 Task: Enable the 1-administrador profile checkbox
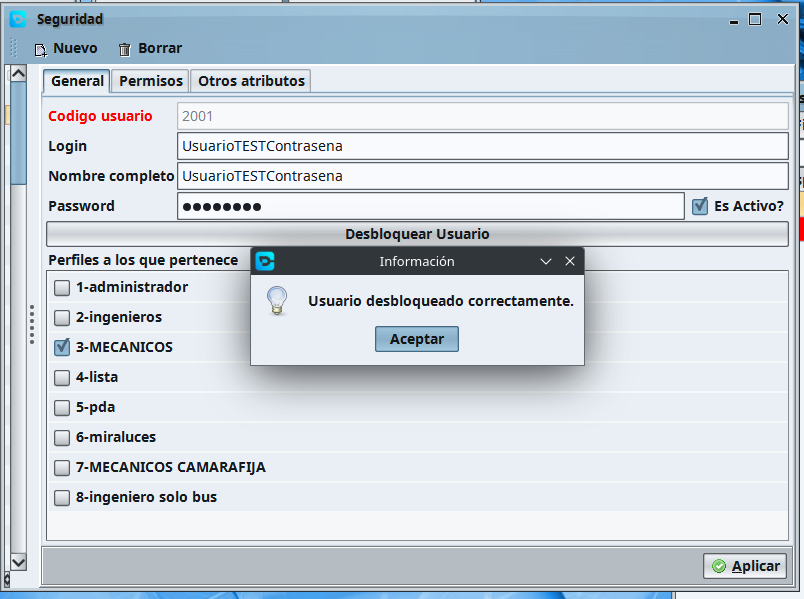pyautogui.click(x=62, y=288)
